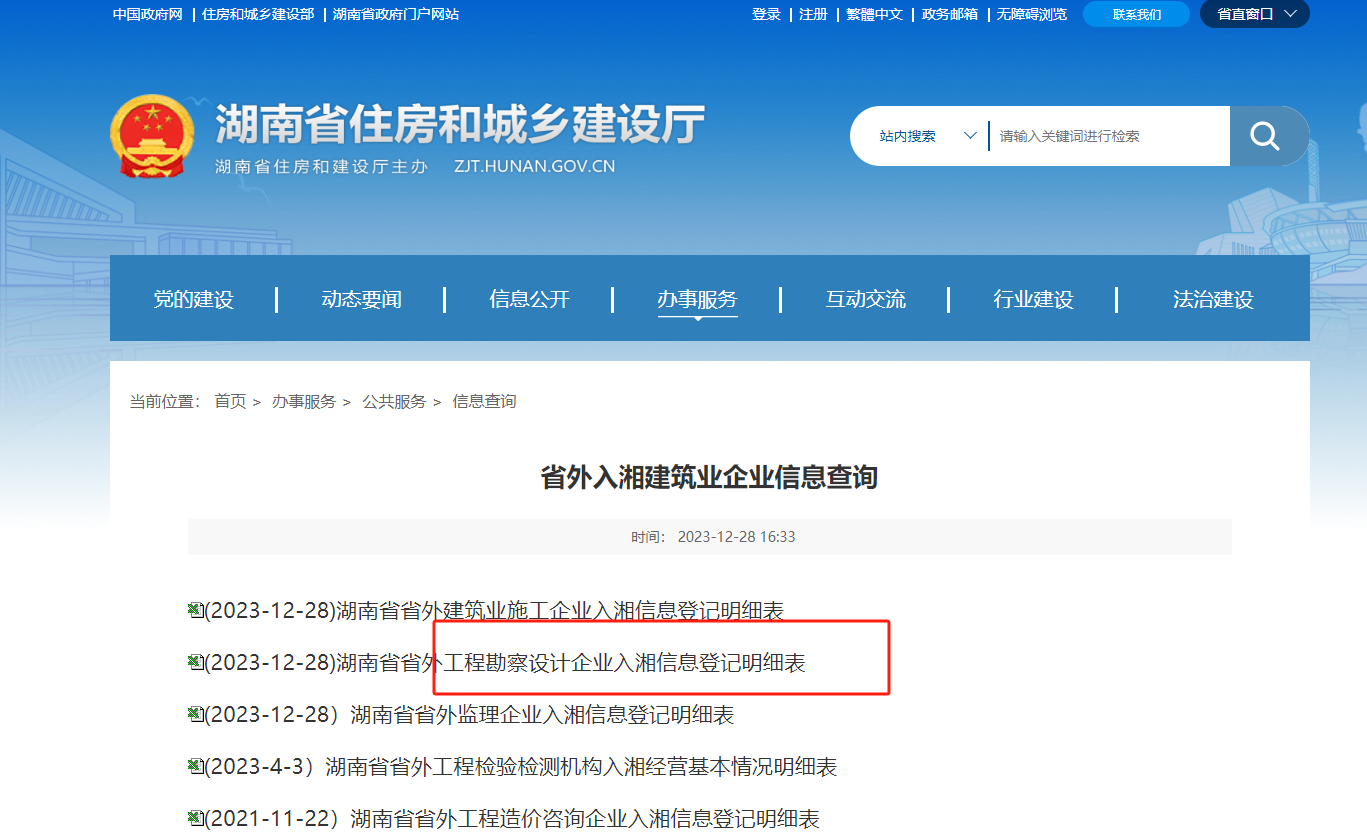Click the timestamp 2023-12-28 16:33
Viewport: 1367px width, 832px height.
click(736, 537)
